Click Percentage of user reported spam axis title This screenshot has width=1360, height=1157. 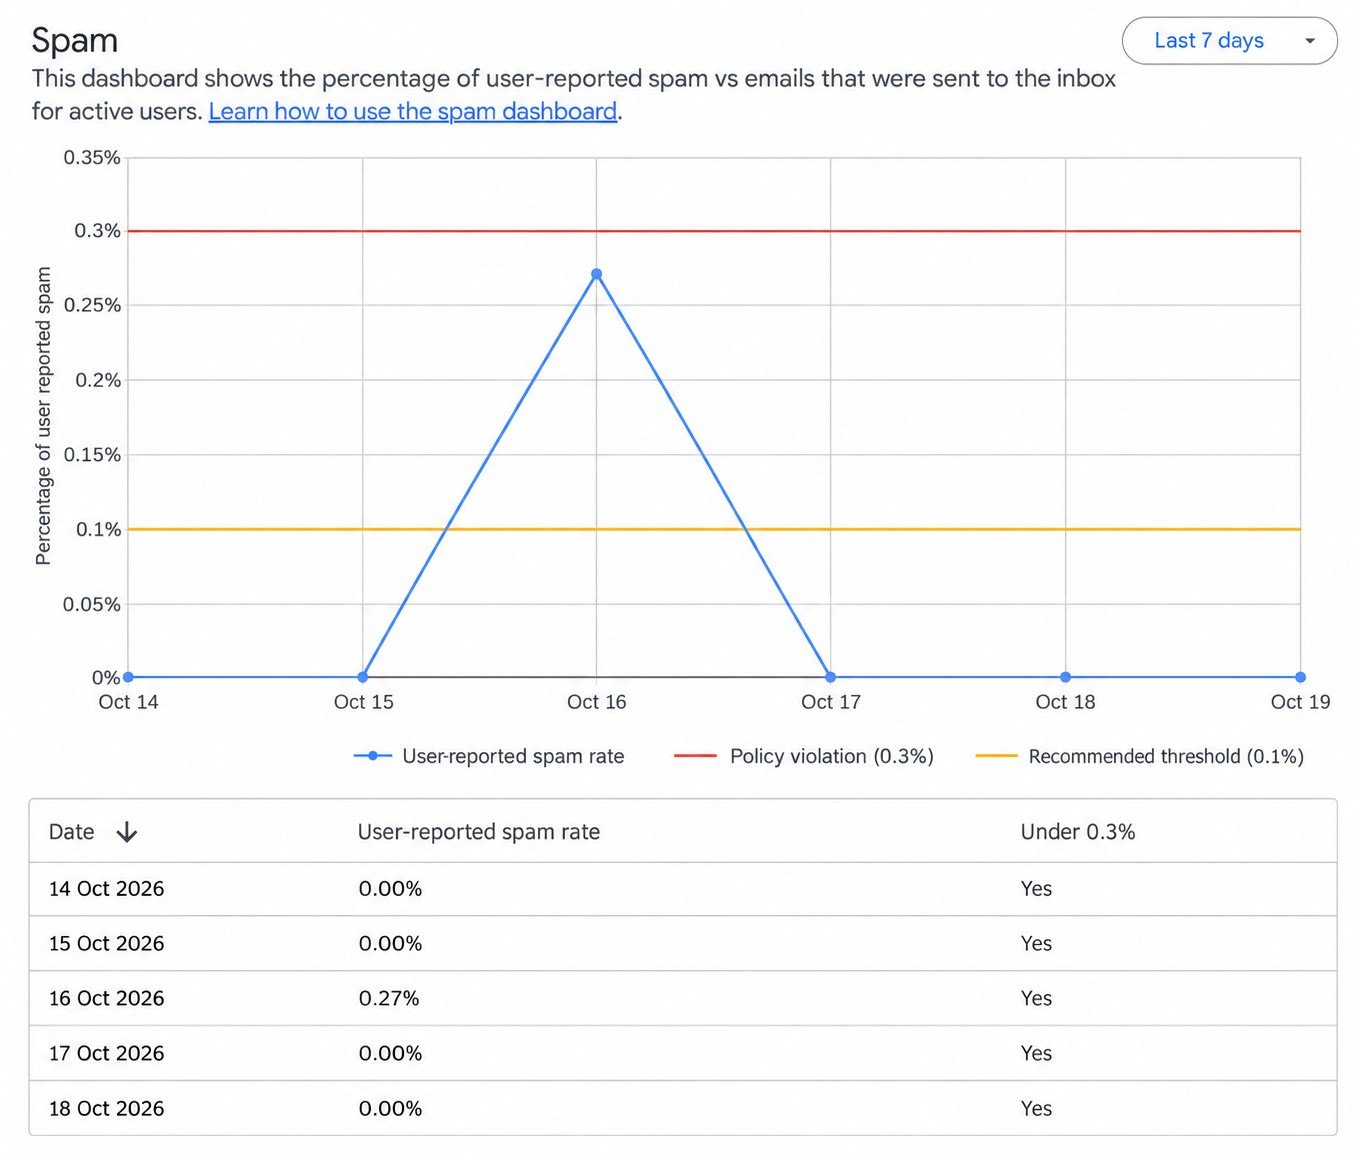(x=43, y=416)
